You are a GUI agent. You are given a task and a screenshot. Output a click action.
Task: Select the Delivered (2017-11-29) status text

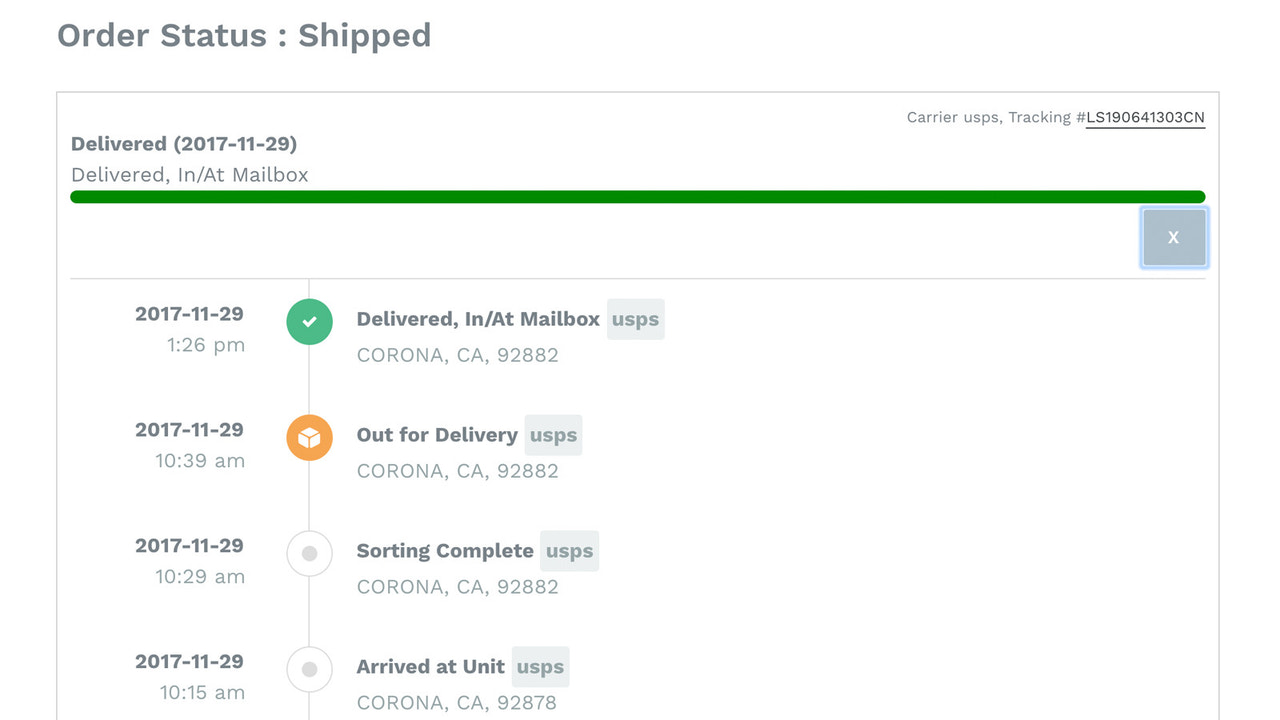coord(184,143)
